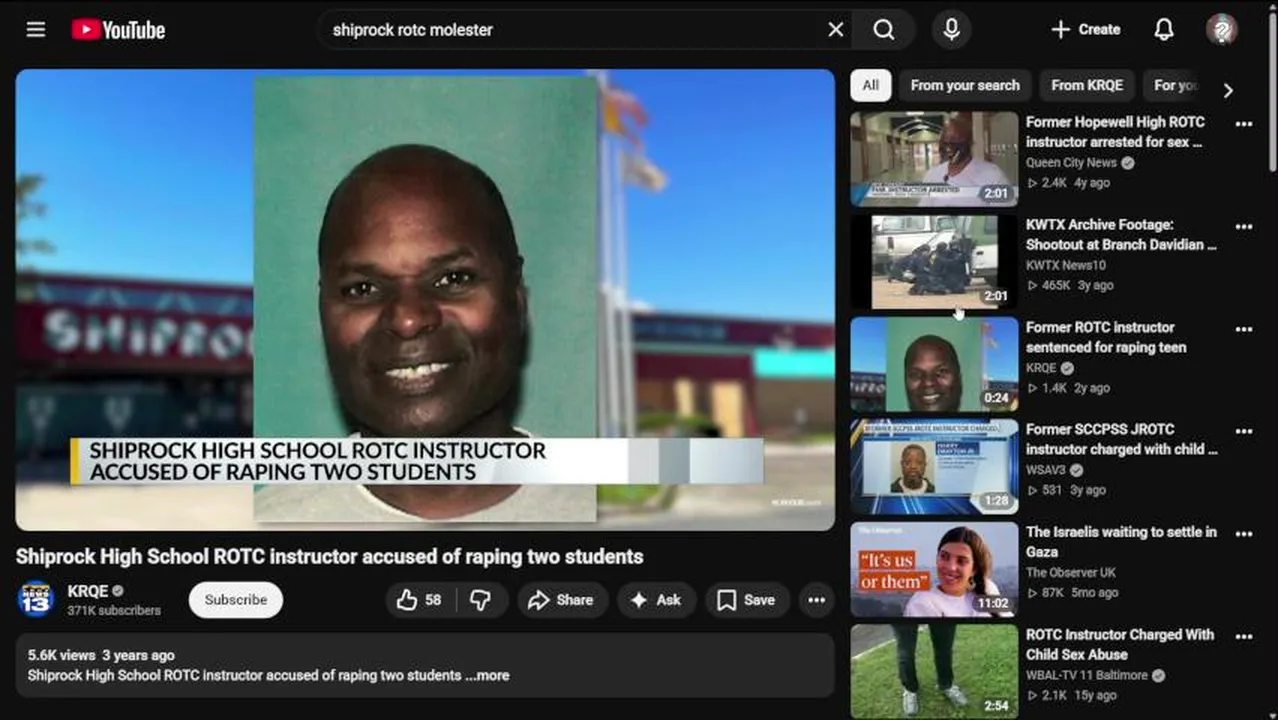Image resolution: width=1278 pixels, height=720 pixels.
Task: Clear the search query with X
Action: pos(836,30)
